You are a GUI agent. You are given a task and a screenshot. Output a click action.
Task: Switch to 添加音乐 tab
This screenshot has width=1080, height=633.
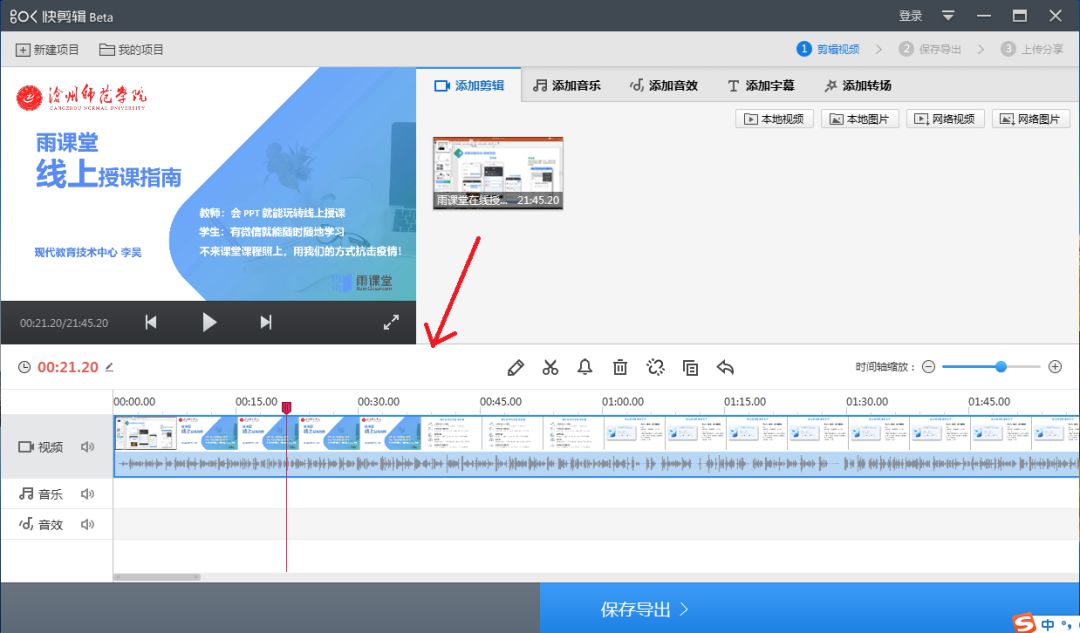click(x=567, y=85)
